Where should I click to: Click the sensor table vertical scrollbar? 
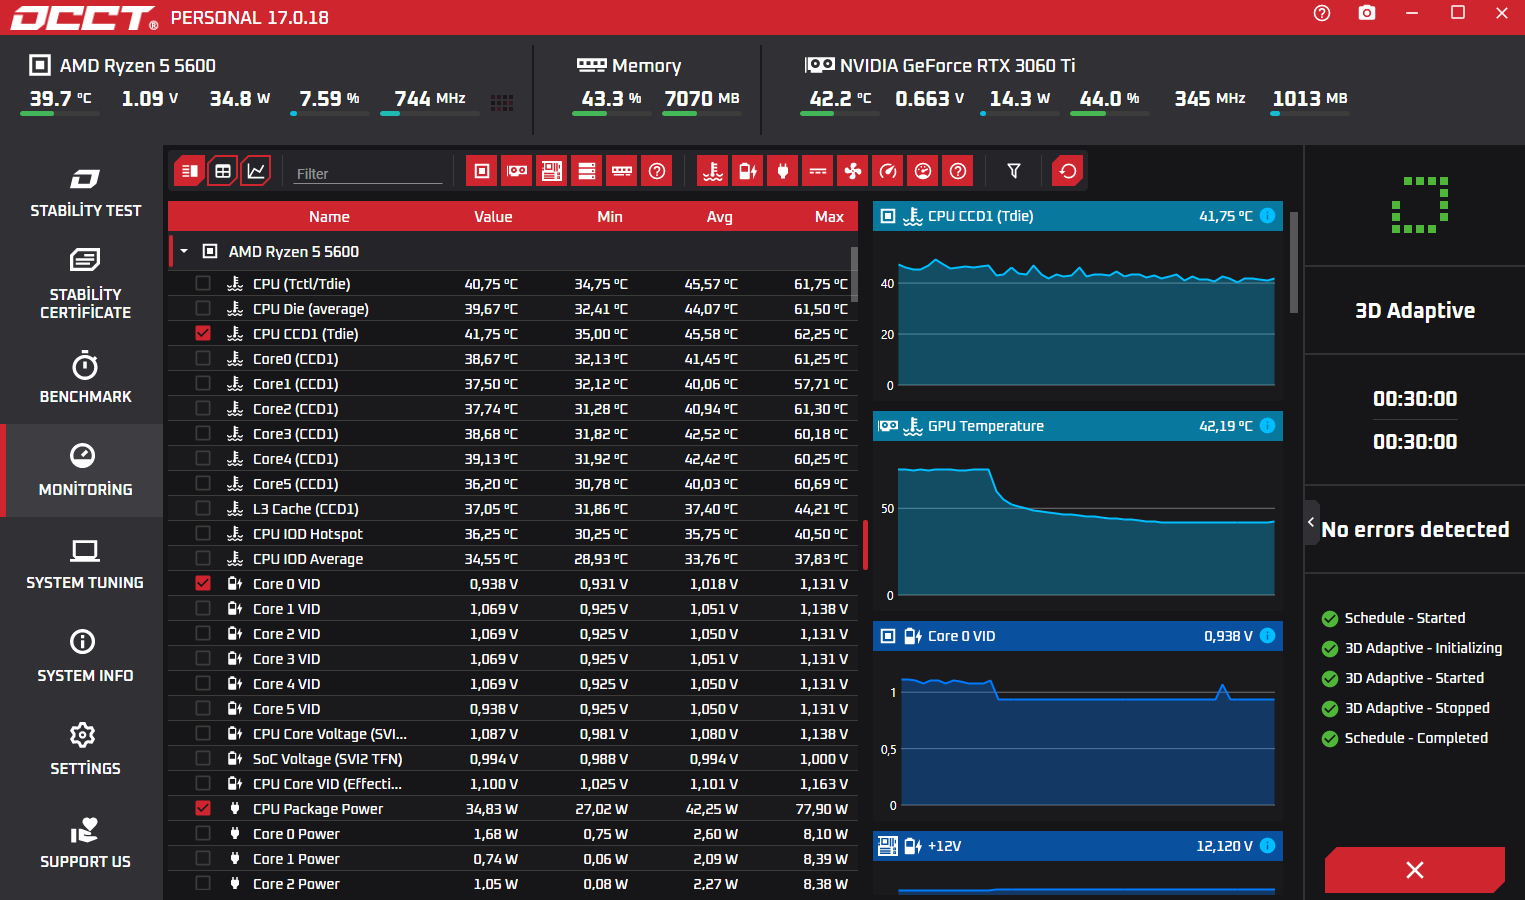[x=854, y=274]
